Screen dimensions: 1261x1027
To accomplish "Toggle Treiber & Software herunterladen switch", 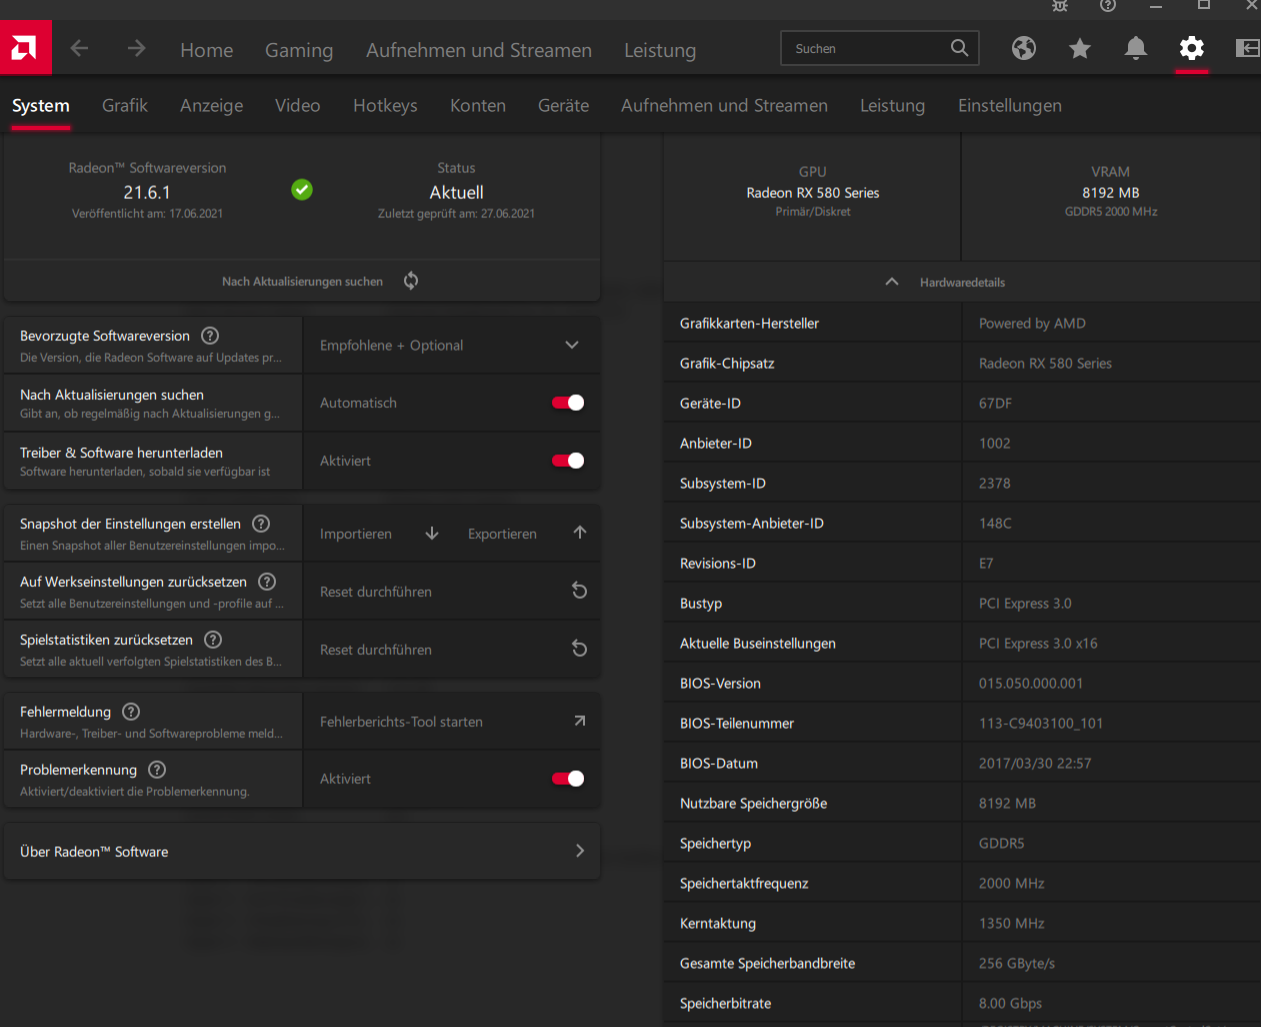I will [x=568, y=461].
